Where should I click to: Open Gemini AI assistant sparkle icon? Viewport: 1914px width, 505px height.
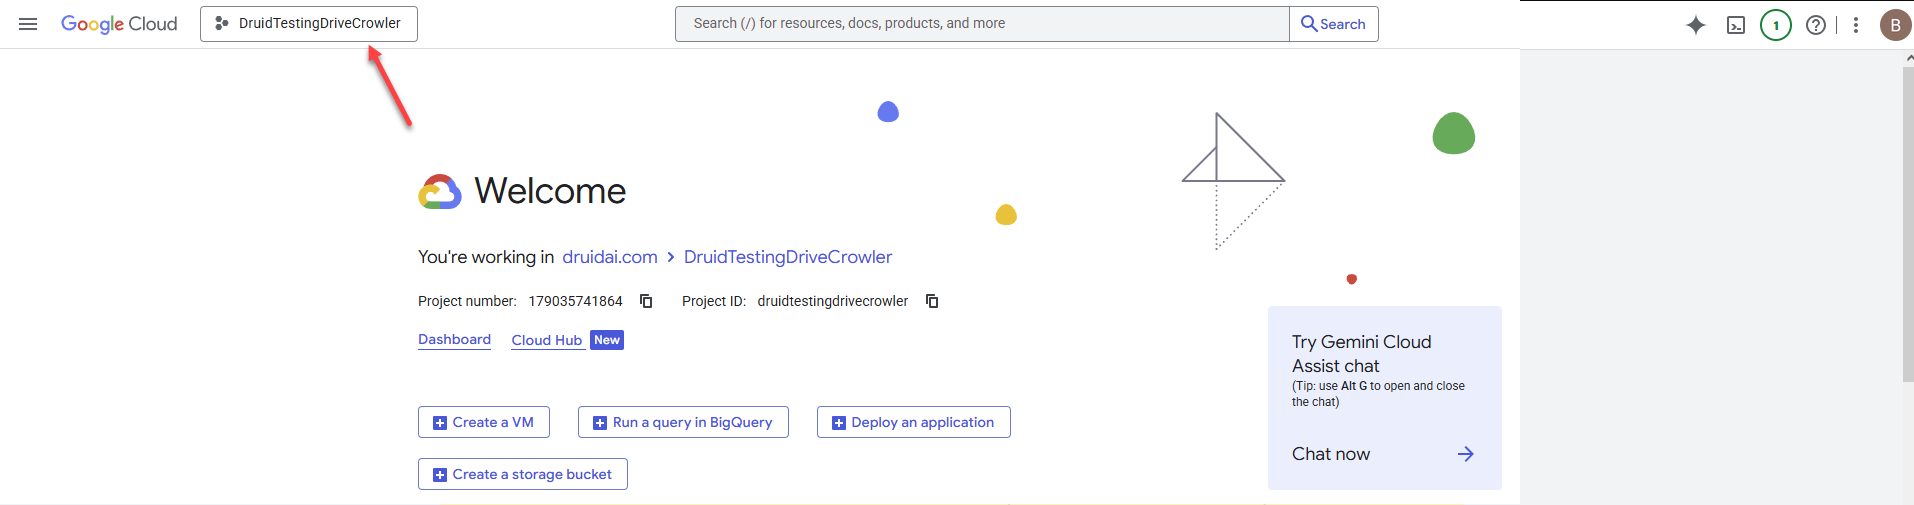1696,25
